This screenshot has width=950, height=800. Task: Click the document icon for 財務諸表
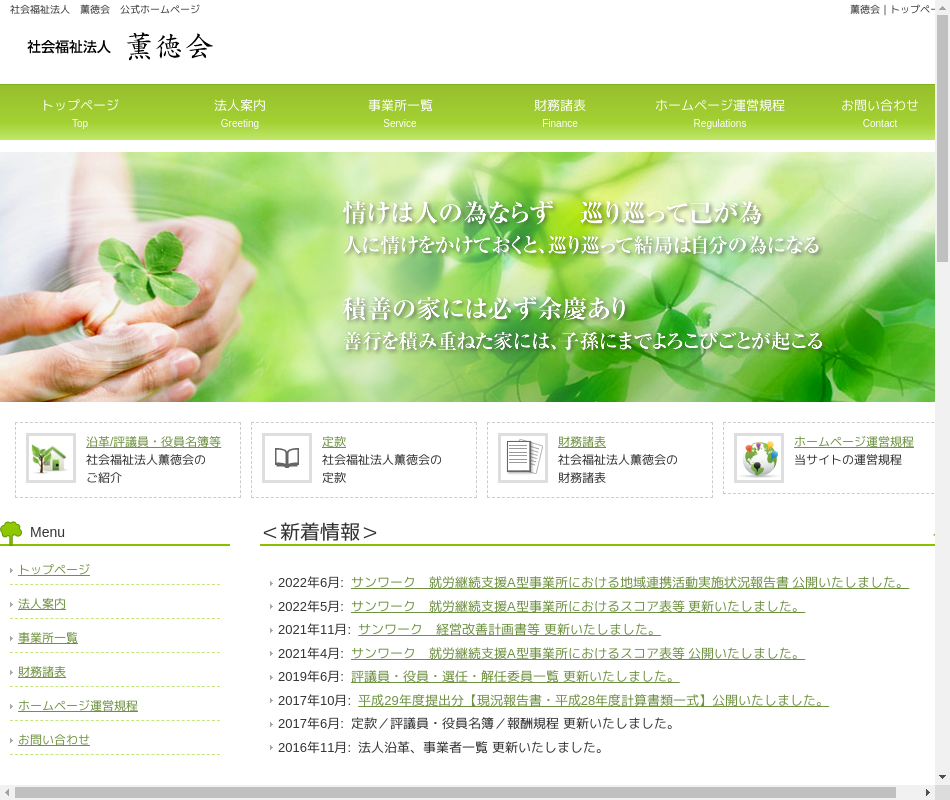[523, 458]
